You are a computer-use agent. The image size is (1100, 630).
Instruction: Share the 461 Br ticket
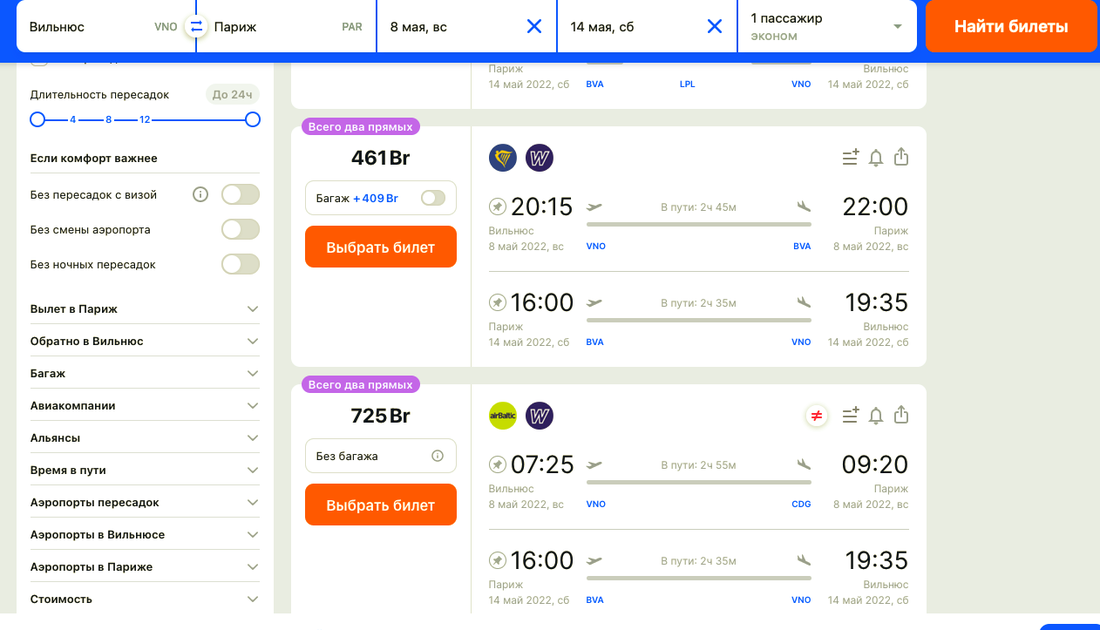coord(901,157)
